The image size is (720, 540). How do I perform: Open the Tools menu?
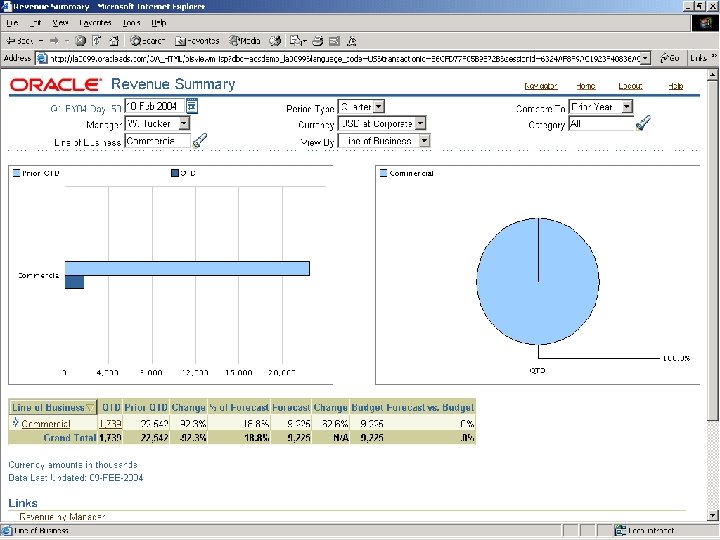(x=131, y=22)
